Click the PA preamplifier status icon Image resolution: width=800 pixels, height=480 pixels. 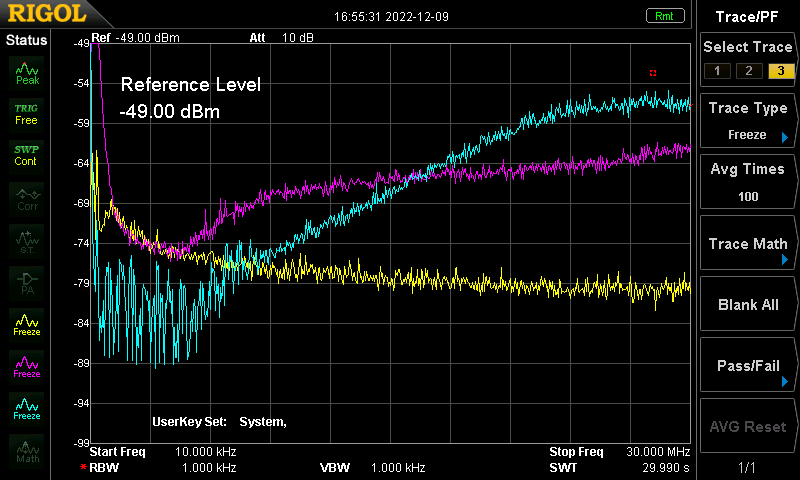coord(27,284)
